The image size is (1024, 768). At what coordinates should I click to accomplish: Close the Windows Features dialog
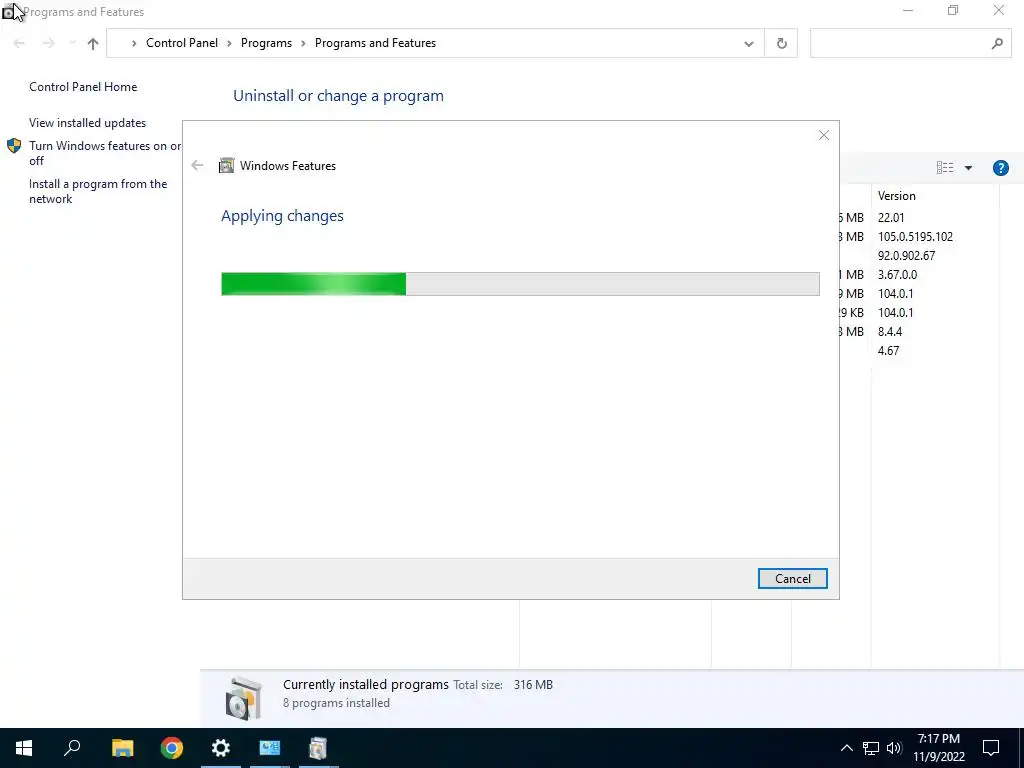point(824,135)
